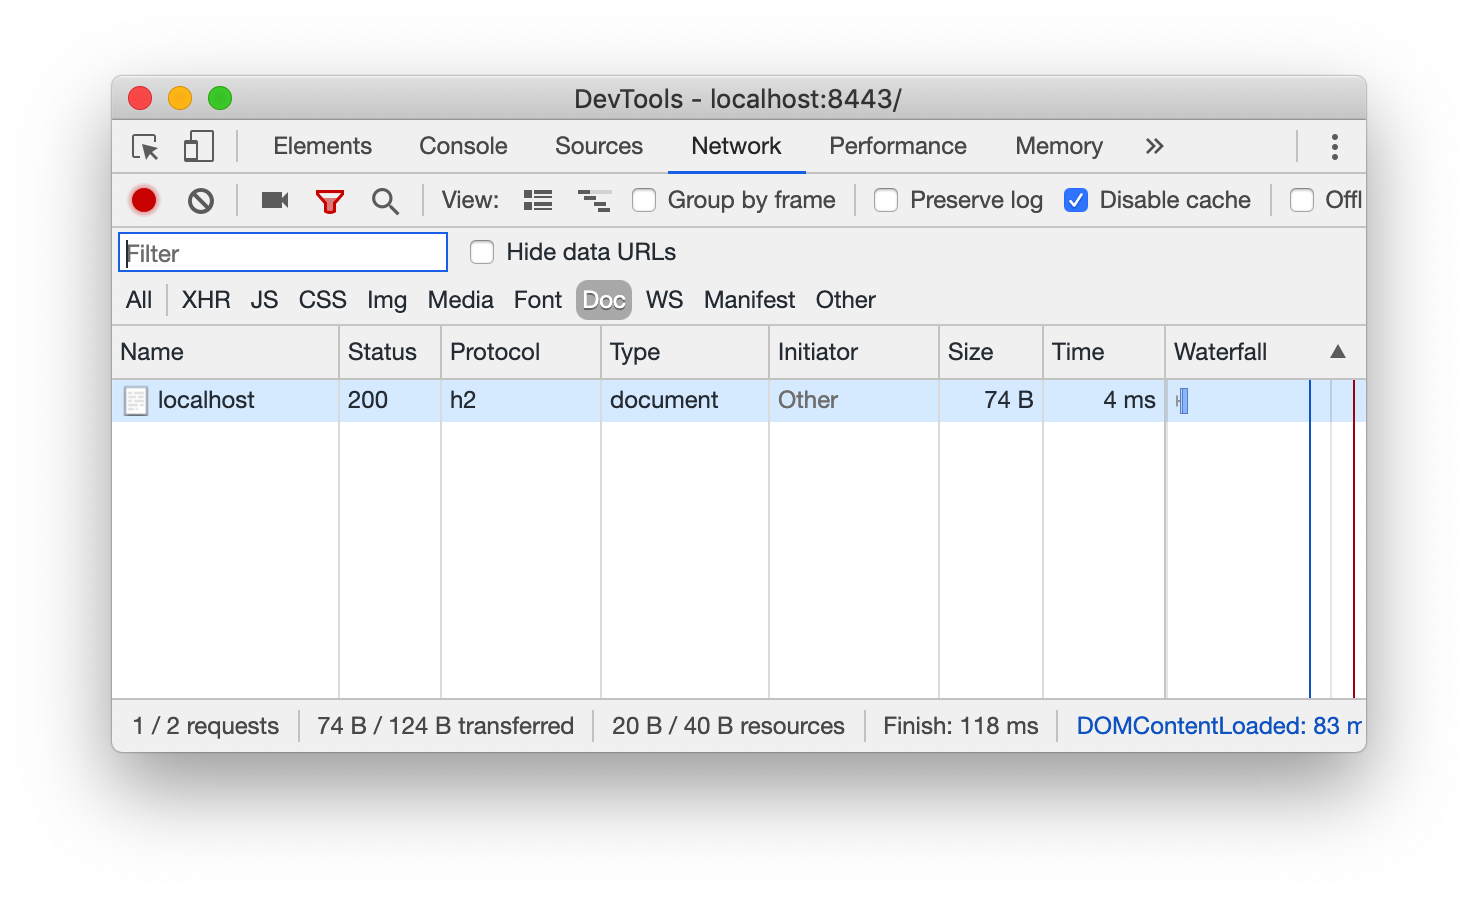
Task: Filter requests by Manifest
Action: pos(749,300)
